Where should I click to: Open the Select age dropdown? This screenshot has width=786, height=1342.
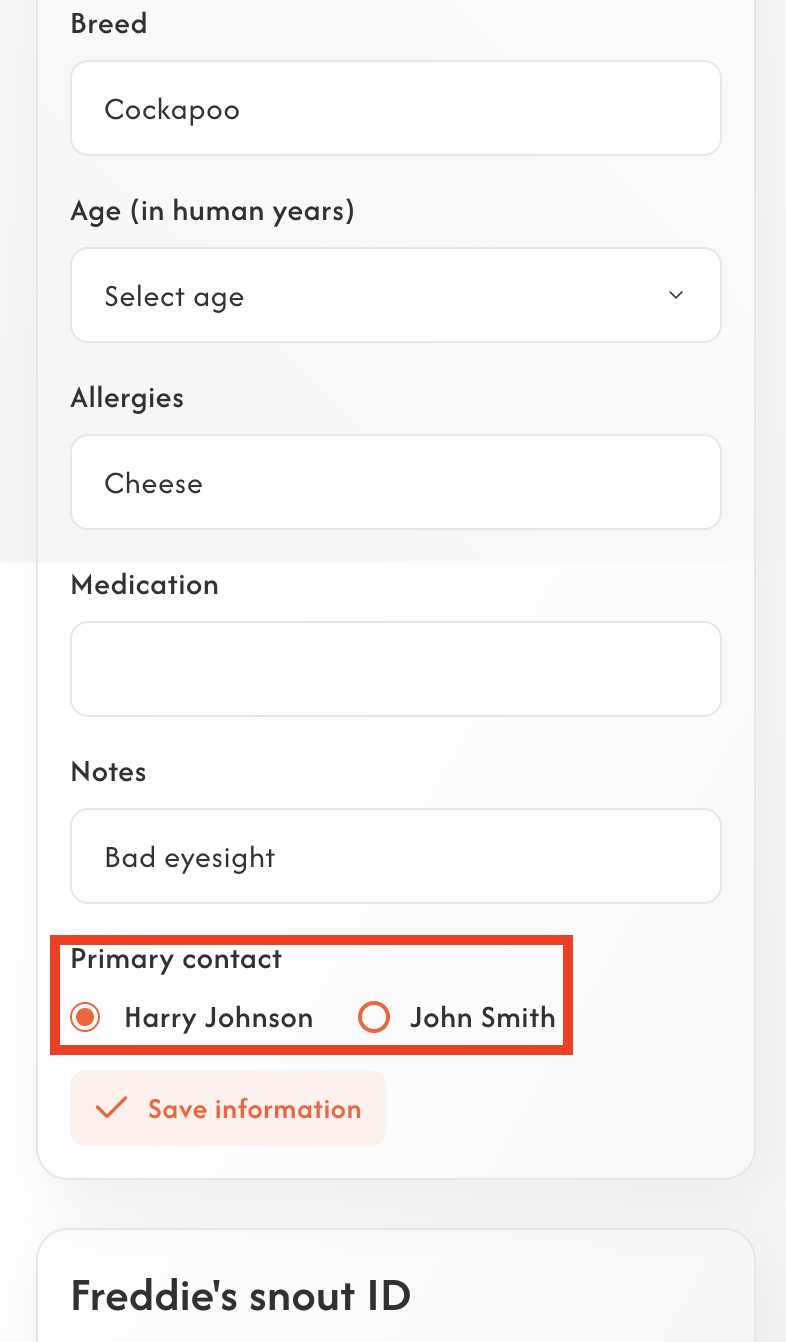(x=395, y=296)
